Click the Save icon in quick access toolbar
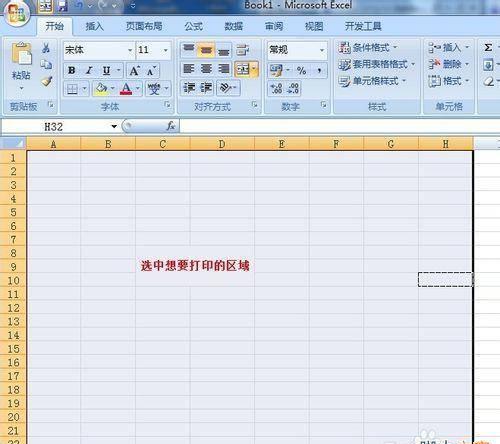The image size is (500, 444). point(63,6)
